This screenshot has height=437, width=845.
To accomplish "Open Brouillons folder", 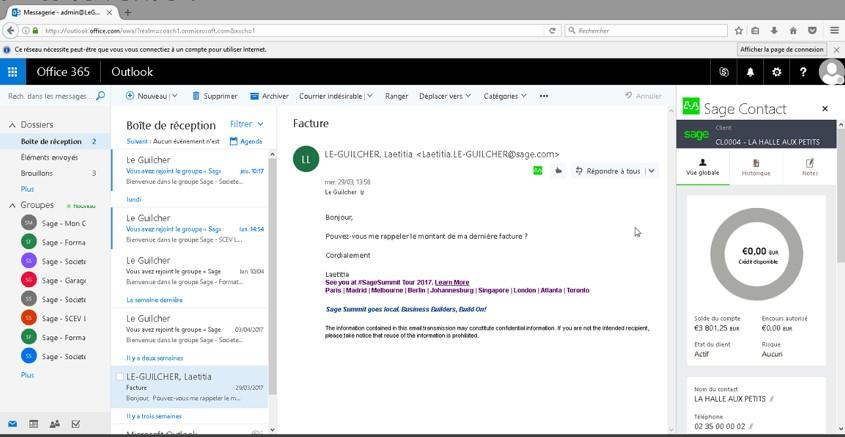I will tap(54, 174).
